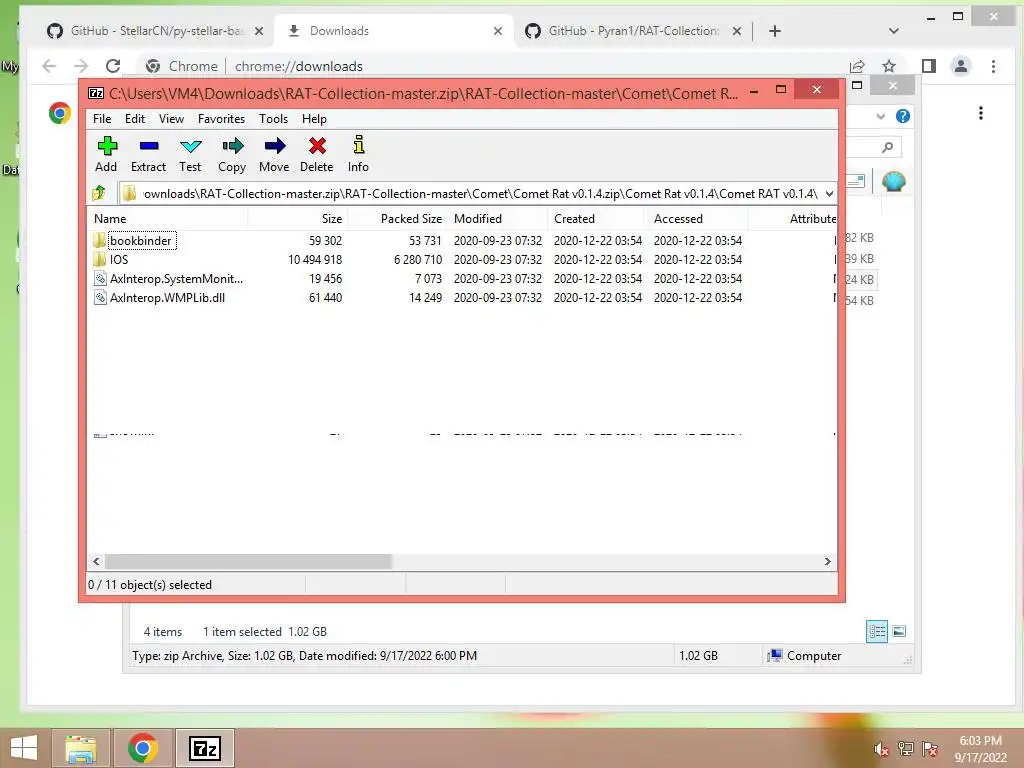Open Chrome tab search dropdown
The image size is (1024, 768).
pos(894,31)
